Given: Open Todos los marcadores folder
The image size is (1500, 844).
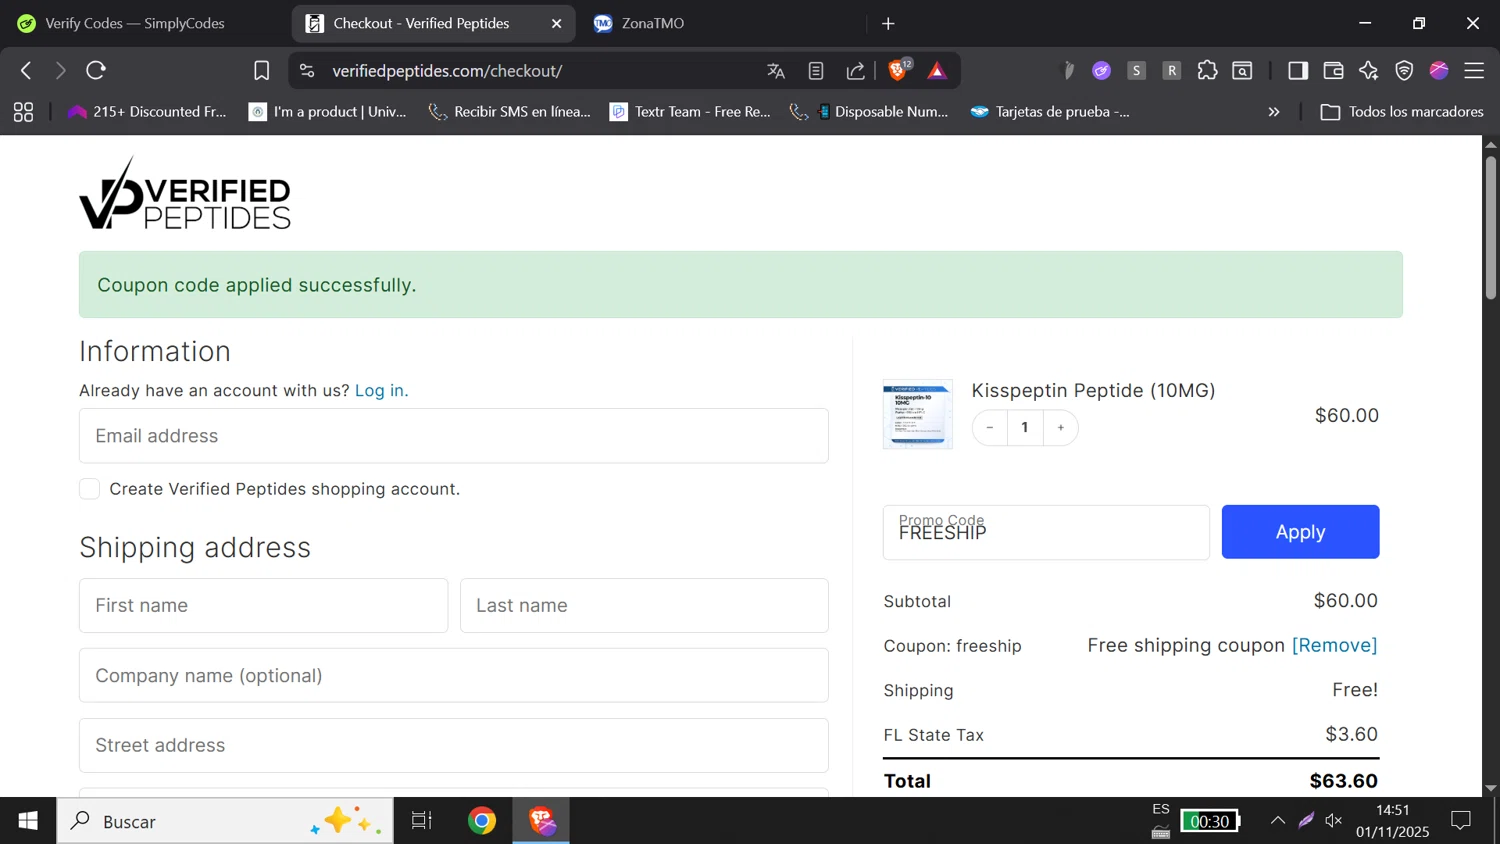Looking at the screenshot, I should point(1402,112).
